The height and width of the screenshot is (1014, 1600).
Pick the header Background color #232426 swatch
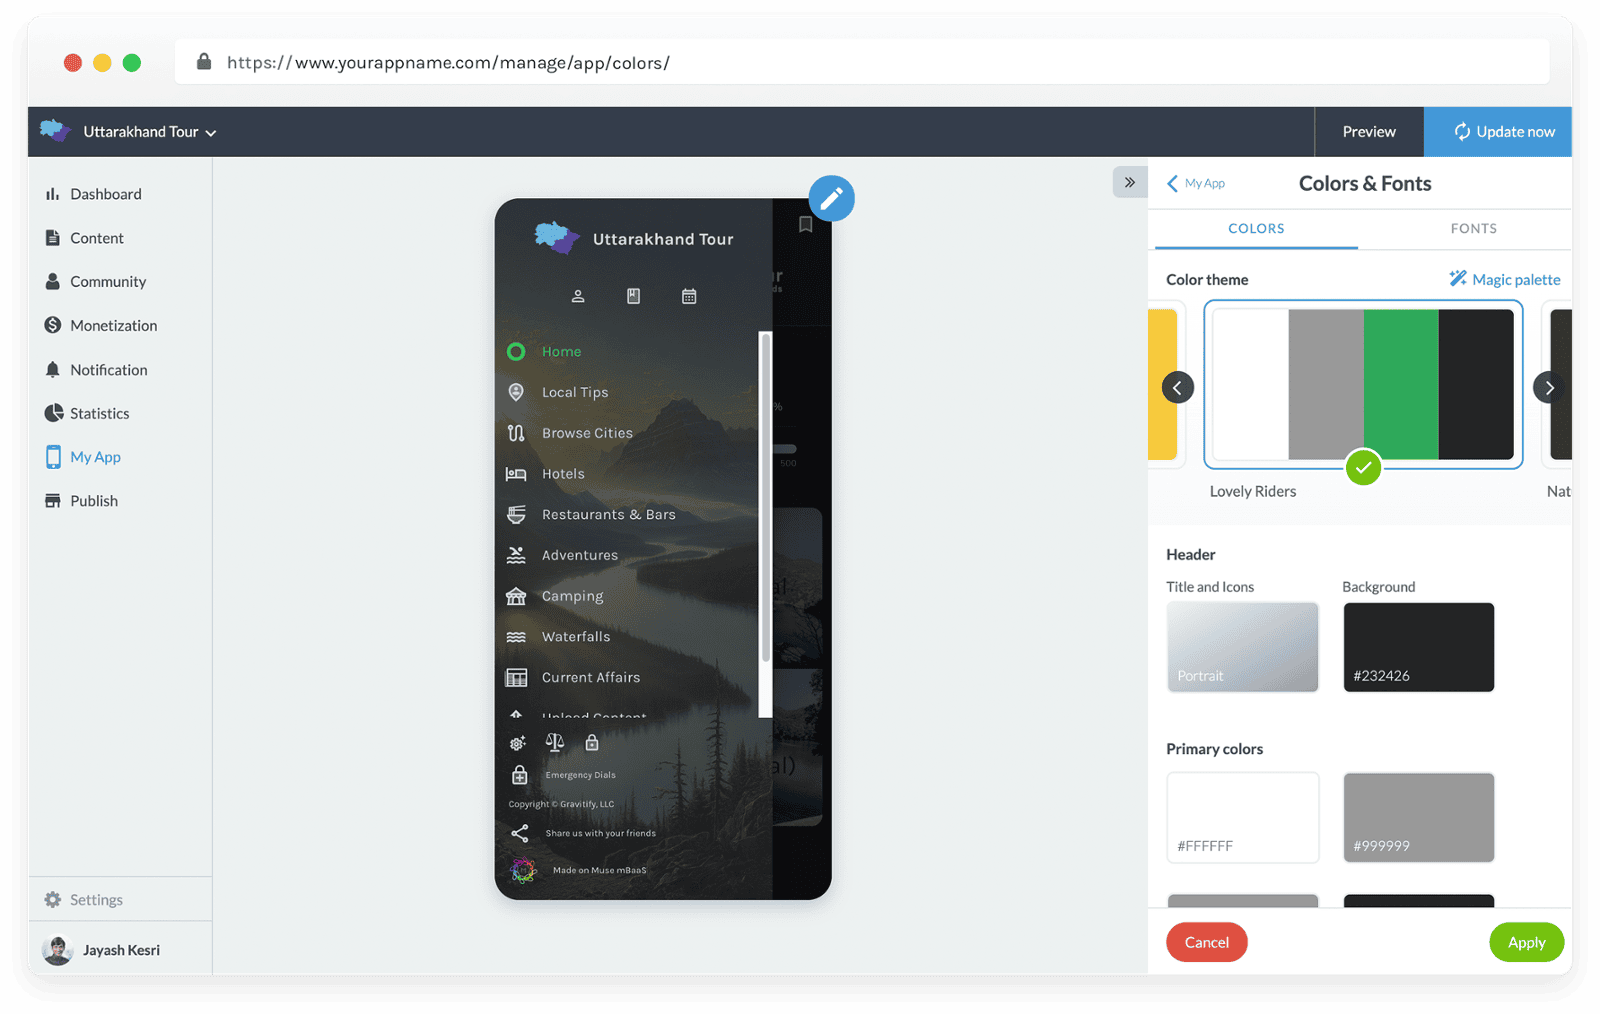pyautogui.click(x=1418, y=647)
